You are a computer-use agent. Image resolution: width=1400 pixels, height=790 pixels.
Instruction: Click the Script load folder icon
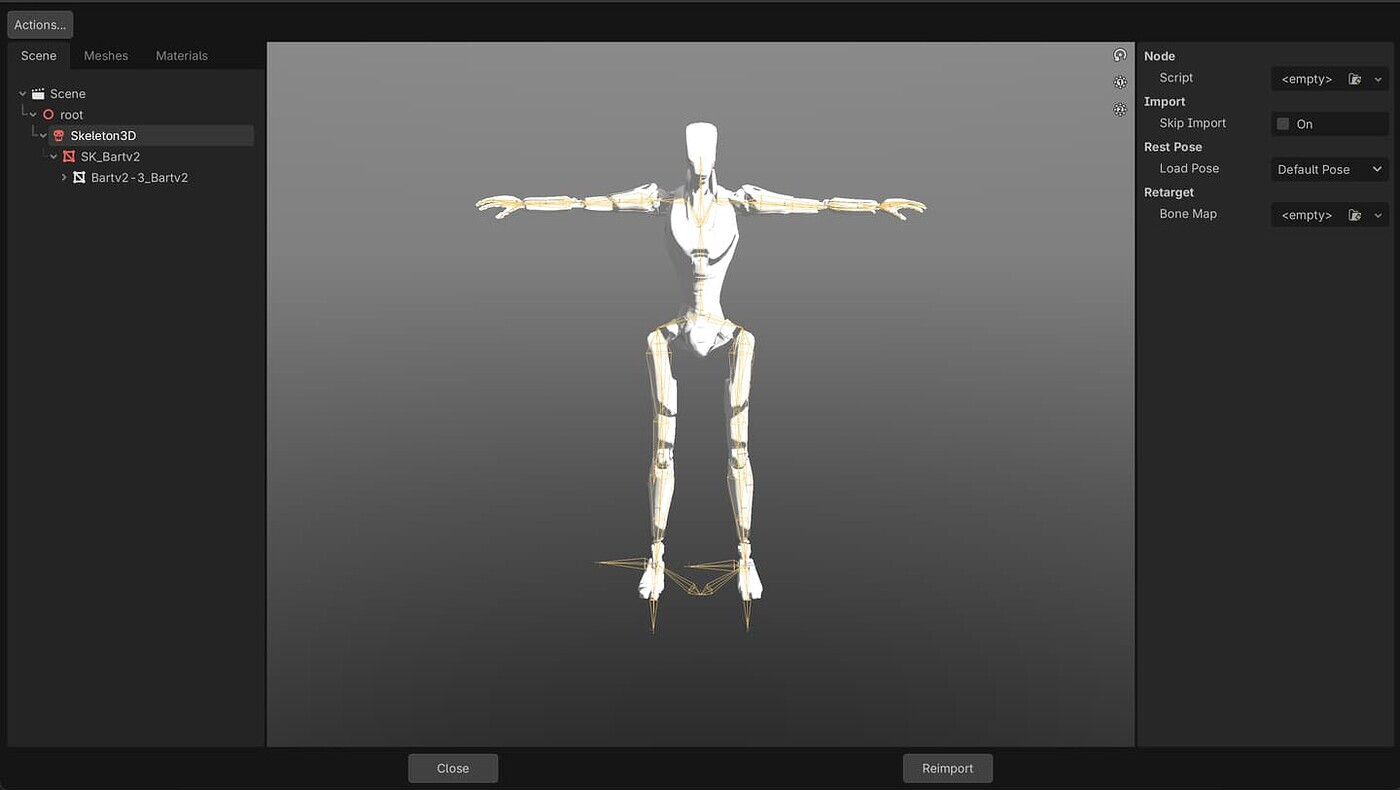point(1355,79)
